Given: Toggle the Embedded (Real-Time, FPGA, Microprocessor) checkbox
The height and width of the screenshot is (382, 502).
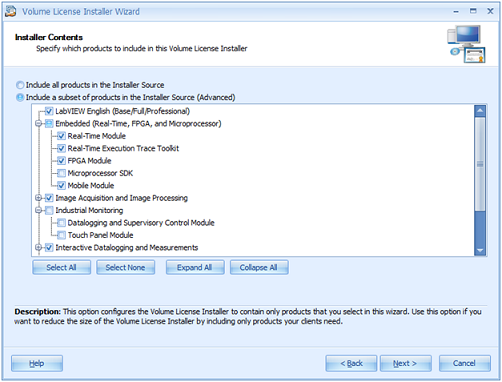Looking at the screenshot, I should pyautogui.click(x=49, y=124).
